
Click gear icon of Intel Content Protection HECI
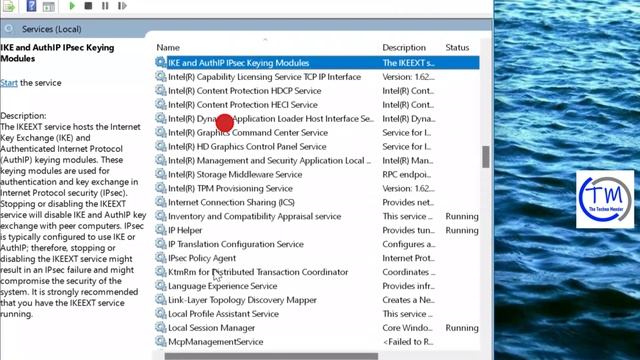coord(160,104)
